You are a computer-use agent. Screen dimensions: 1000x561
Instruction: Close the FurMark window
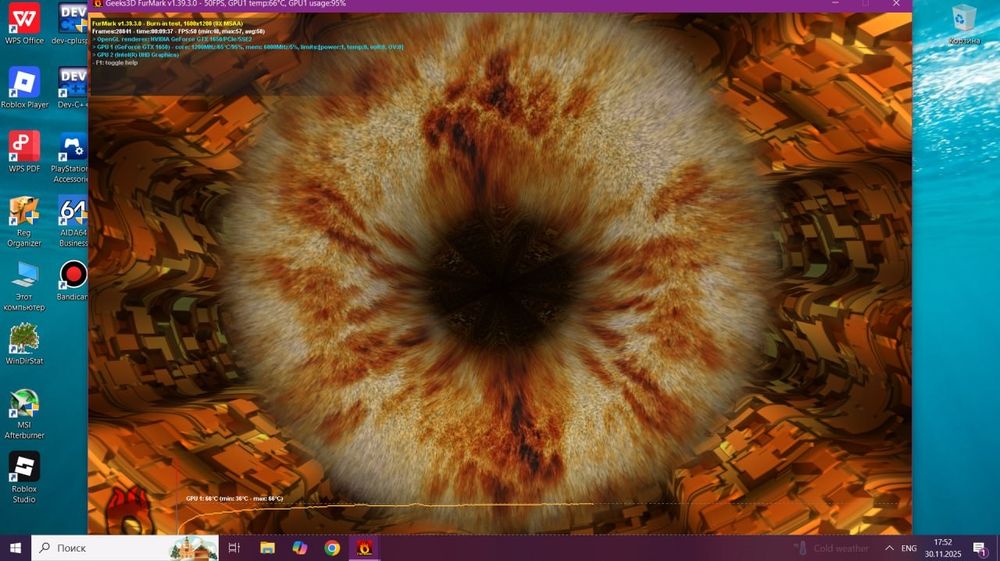[896, 4]
